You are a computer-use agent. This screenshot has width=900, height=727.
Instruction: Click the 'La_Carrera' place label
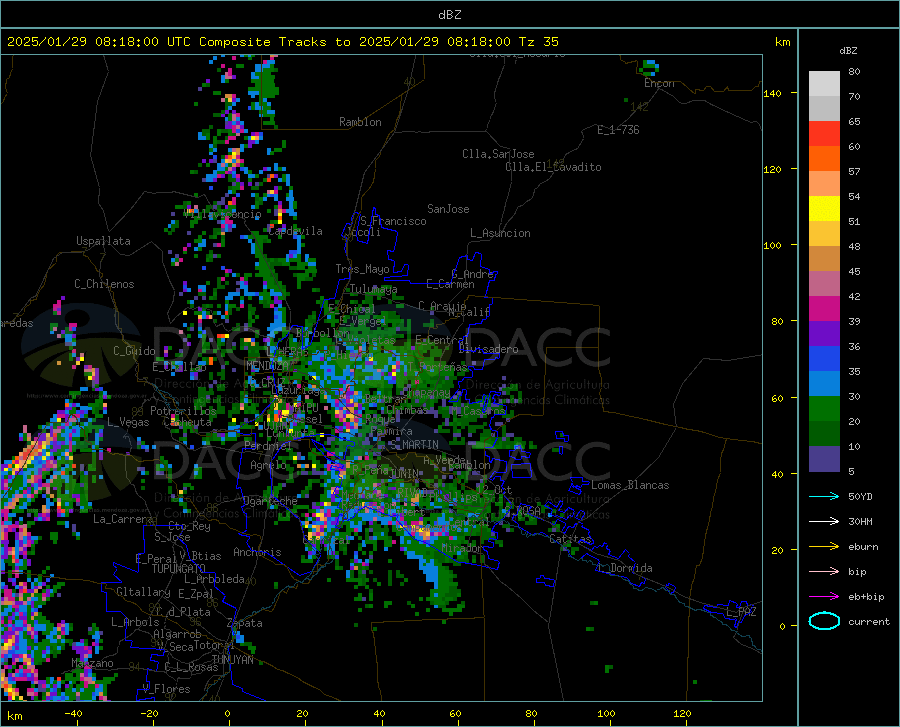click(123, 519)
